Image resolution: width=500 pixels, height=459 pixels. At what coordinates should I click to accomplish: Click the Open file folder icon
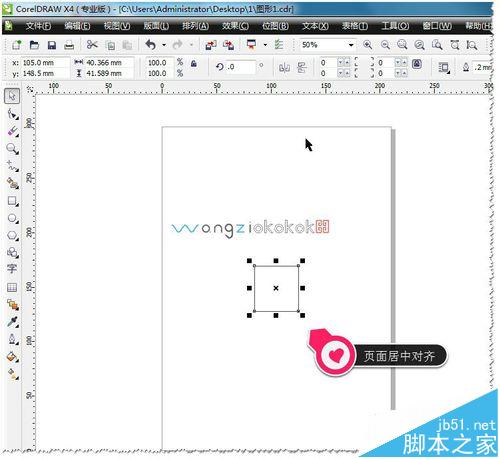coord(34,45)
